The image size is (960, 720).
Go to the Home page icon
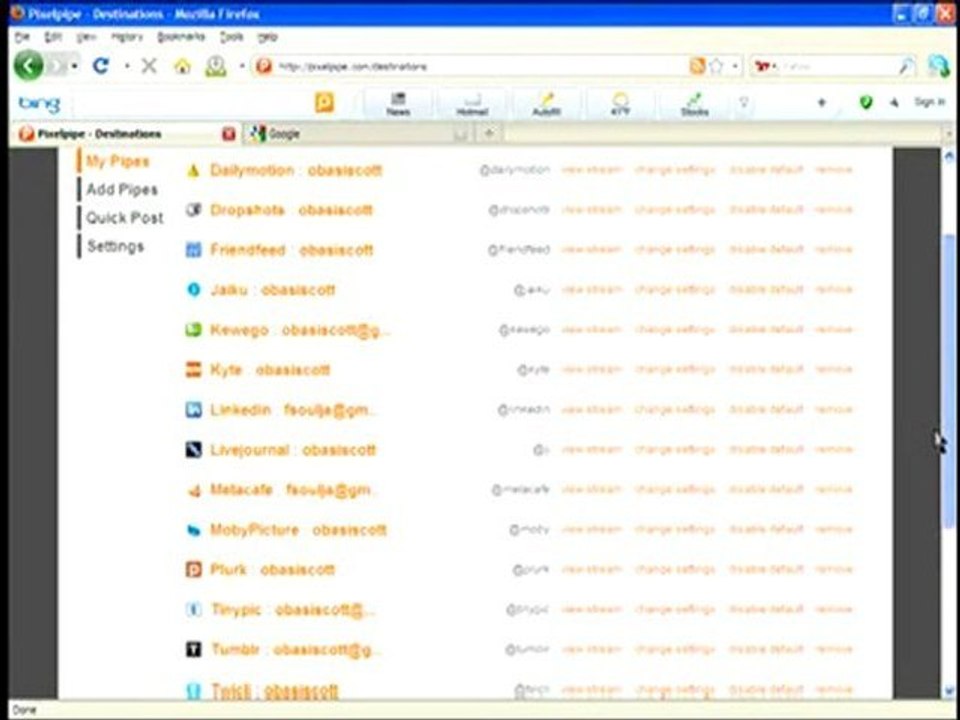pyautogui.click(x=182, y=66)
